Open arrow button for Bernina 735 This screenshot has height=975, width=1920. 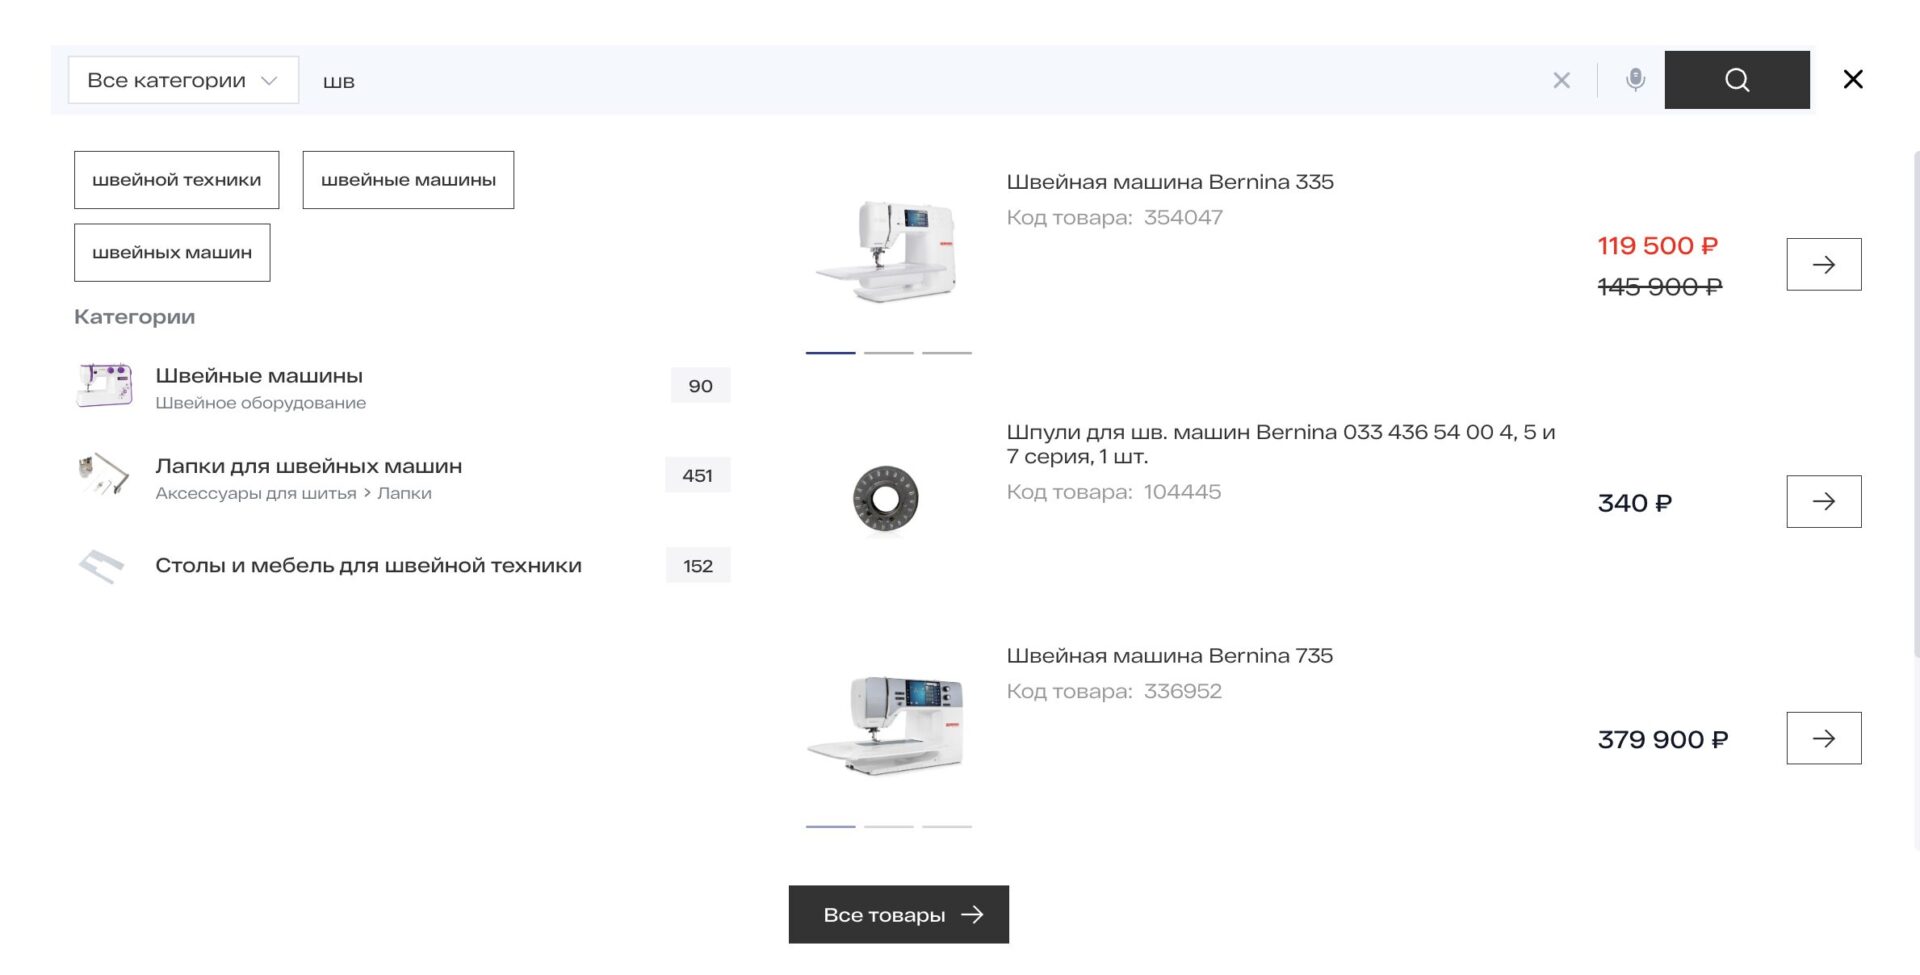point(1823,738)
